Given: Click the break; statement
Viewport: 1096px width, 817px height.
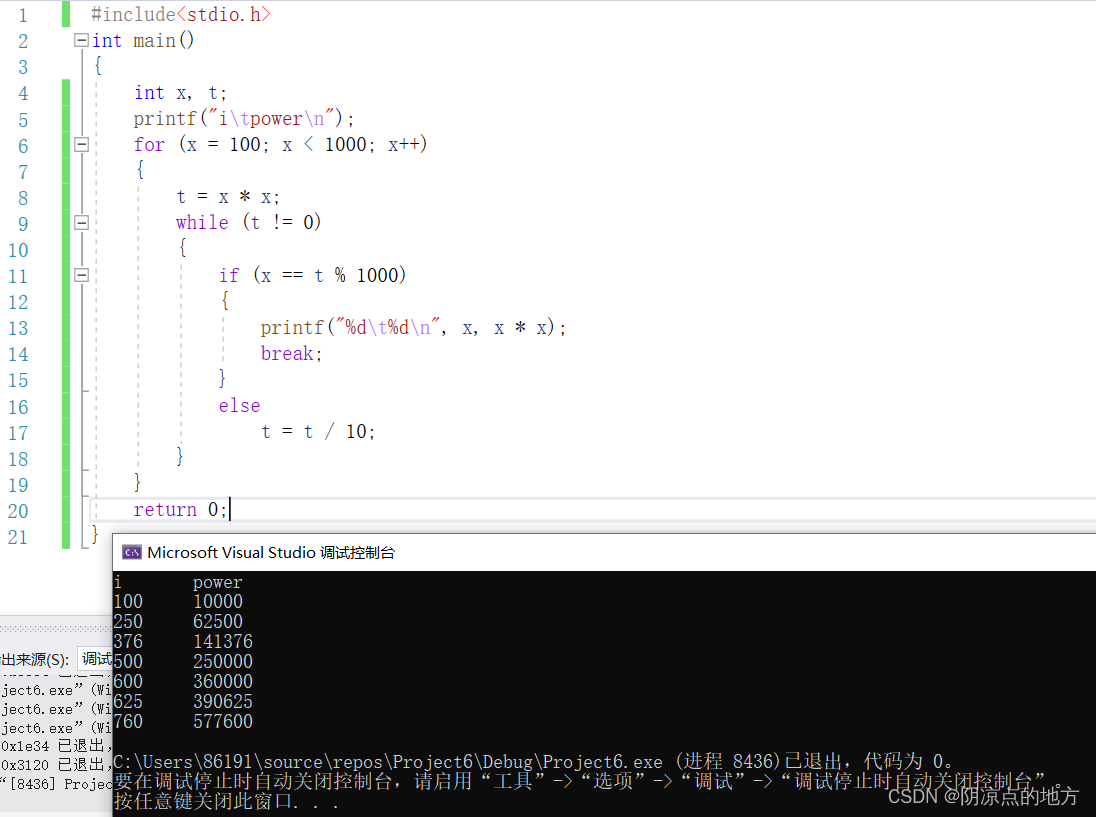Looking at the screenshot, I should click(291, 354).
